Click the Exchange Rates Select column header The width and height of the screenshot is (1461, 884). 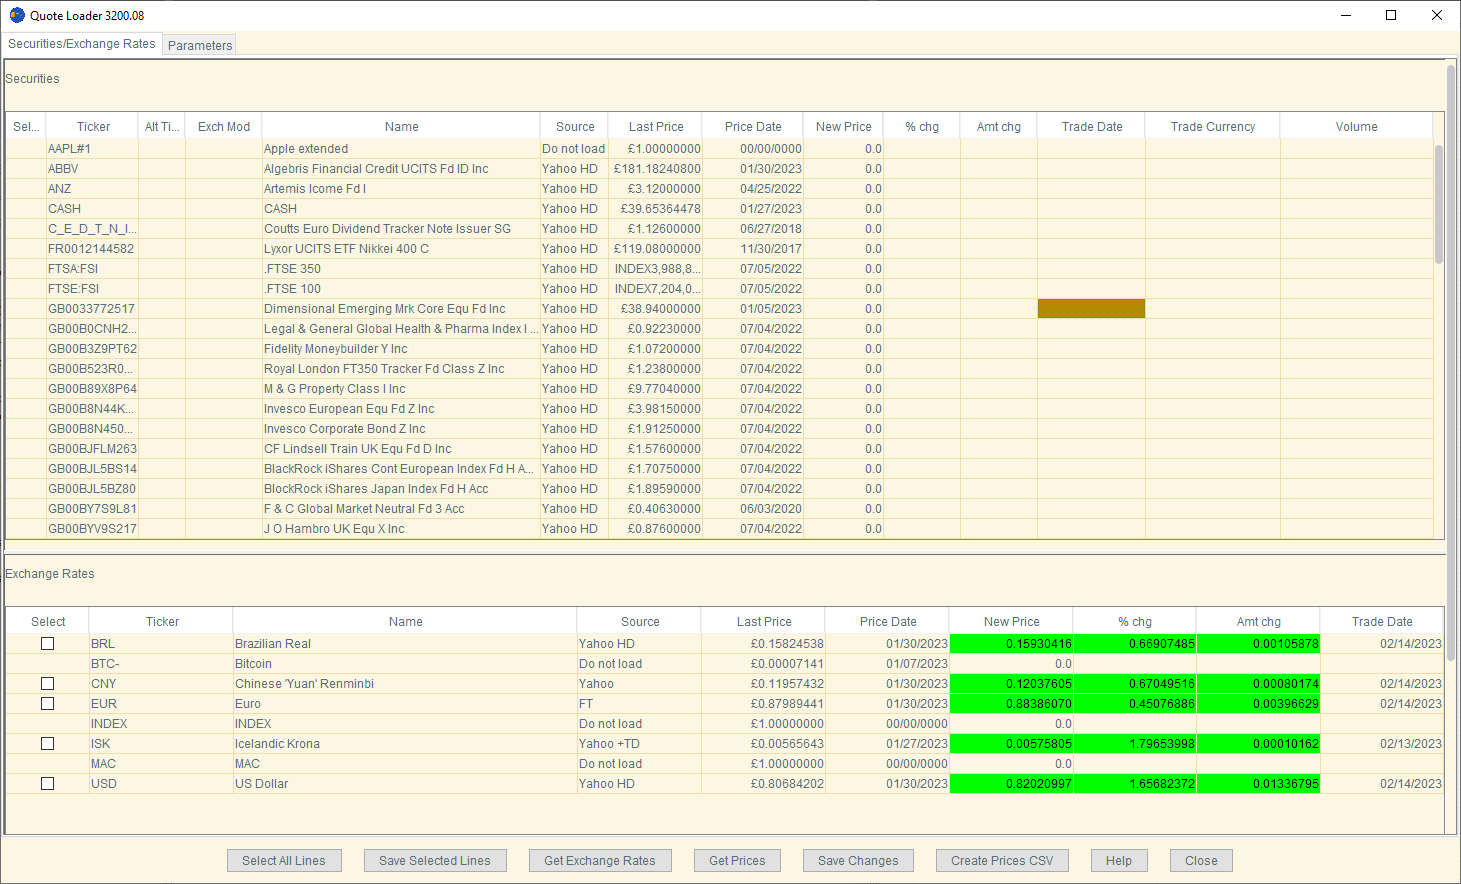coord(48,622)
